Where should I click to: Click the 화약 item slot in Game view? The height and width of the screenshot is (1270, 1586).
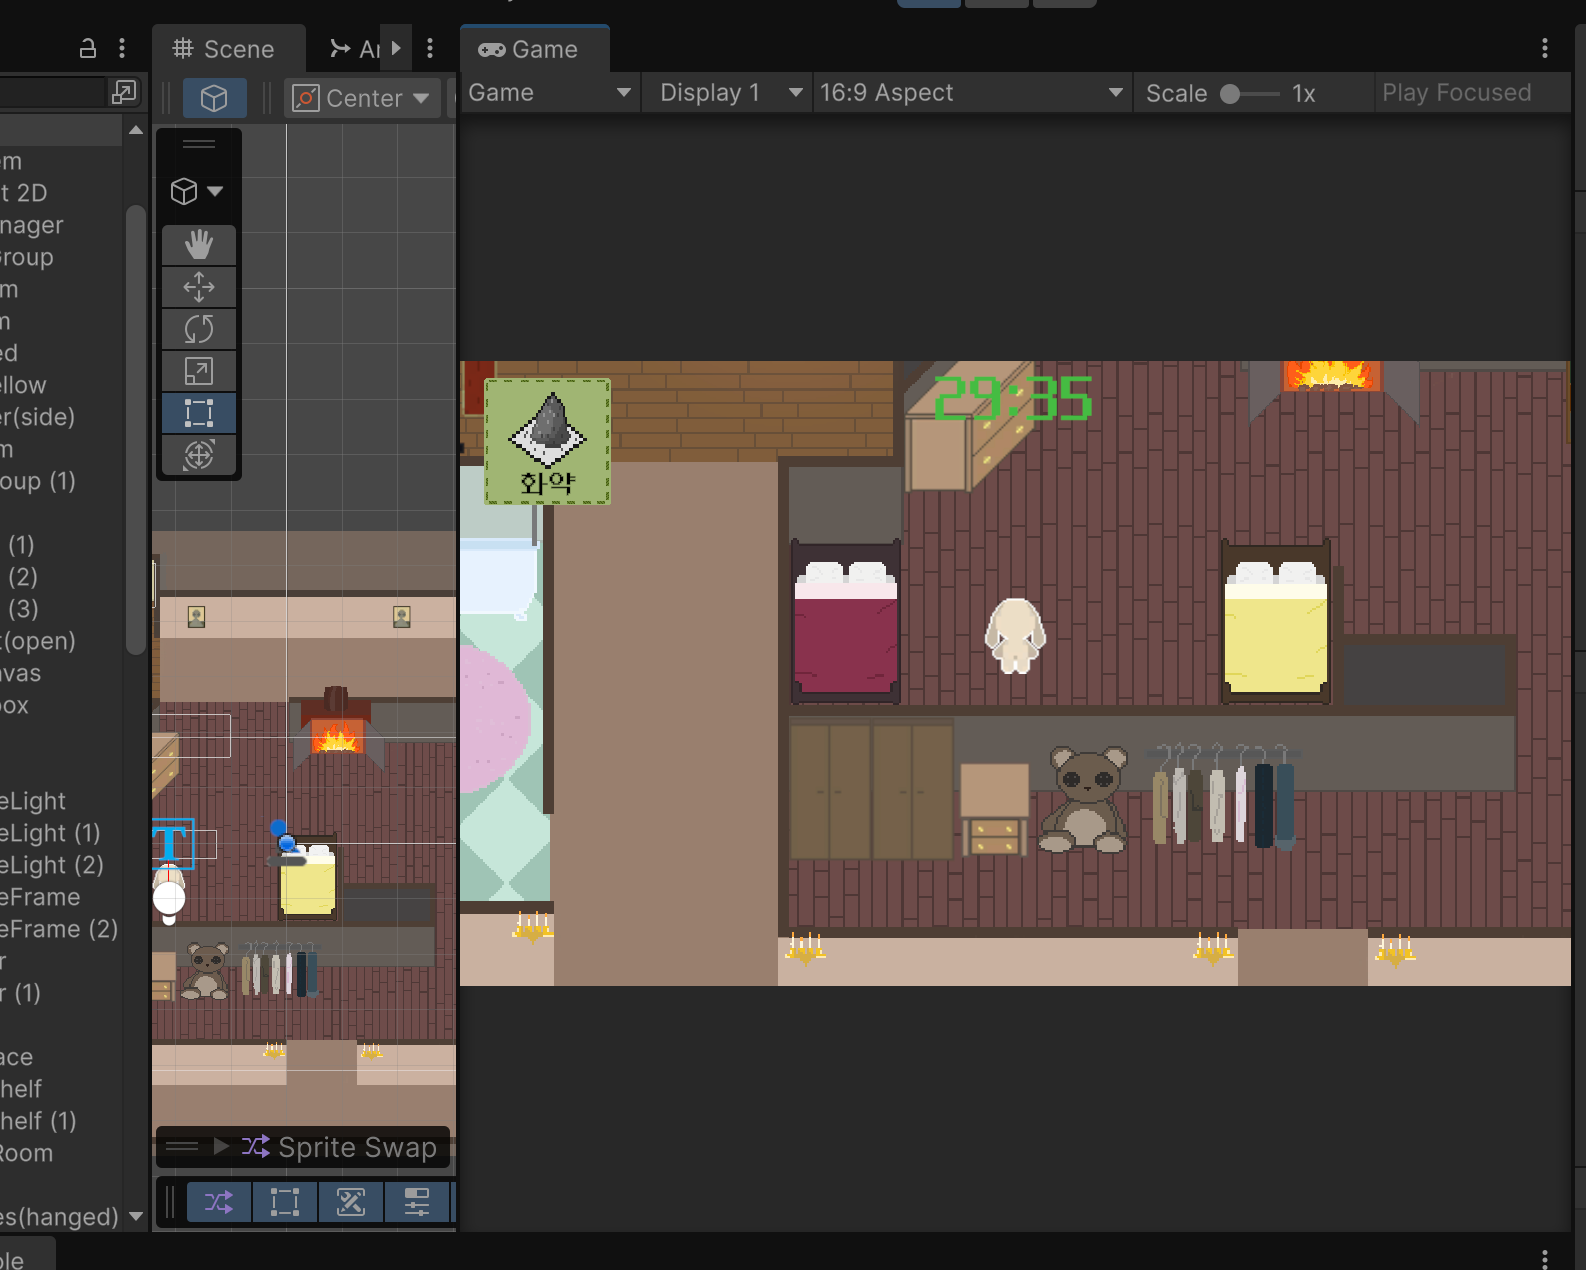click(548, 441)
